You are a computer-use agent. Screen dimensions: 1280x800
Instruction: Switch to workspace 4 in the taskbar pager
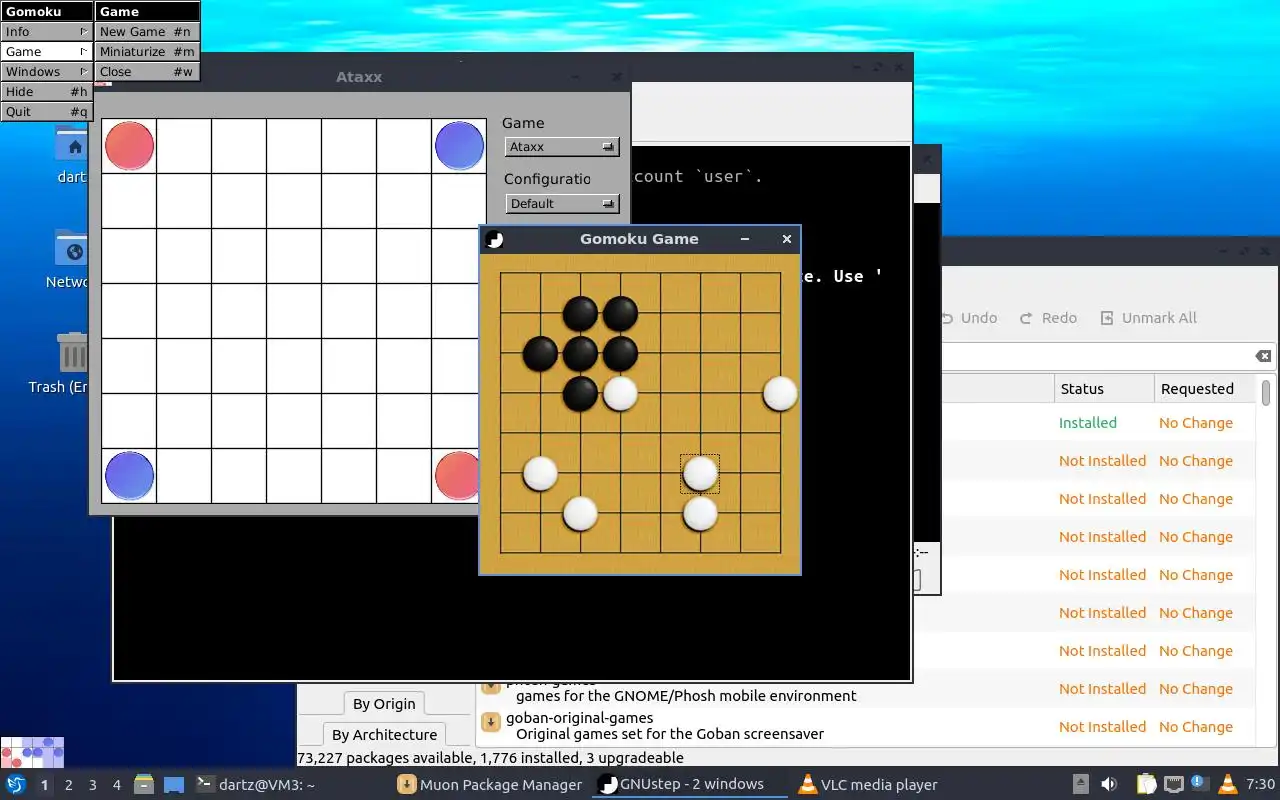[x=117, y=785]
